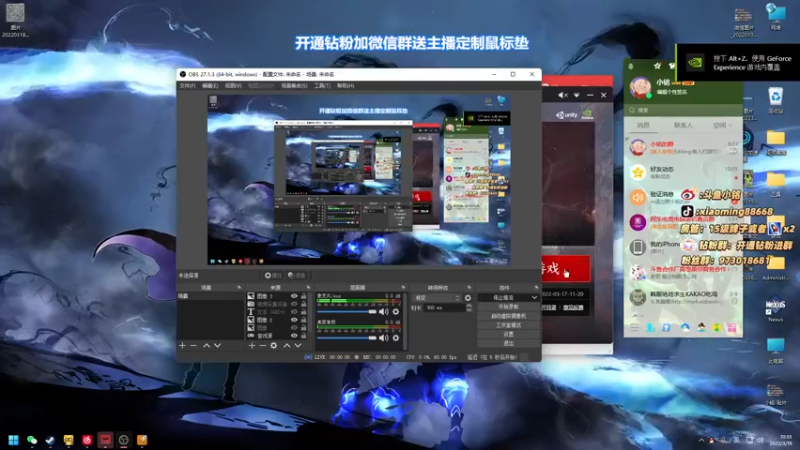
Task: Click 启动虚拟摄像机 button
Action: click(508, 316)
